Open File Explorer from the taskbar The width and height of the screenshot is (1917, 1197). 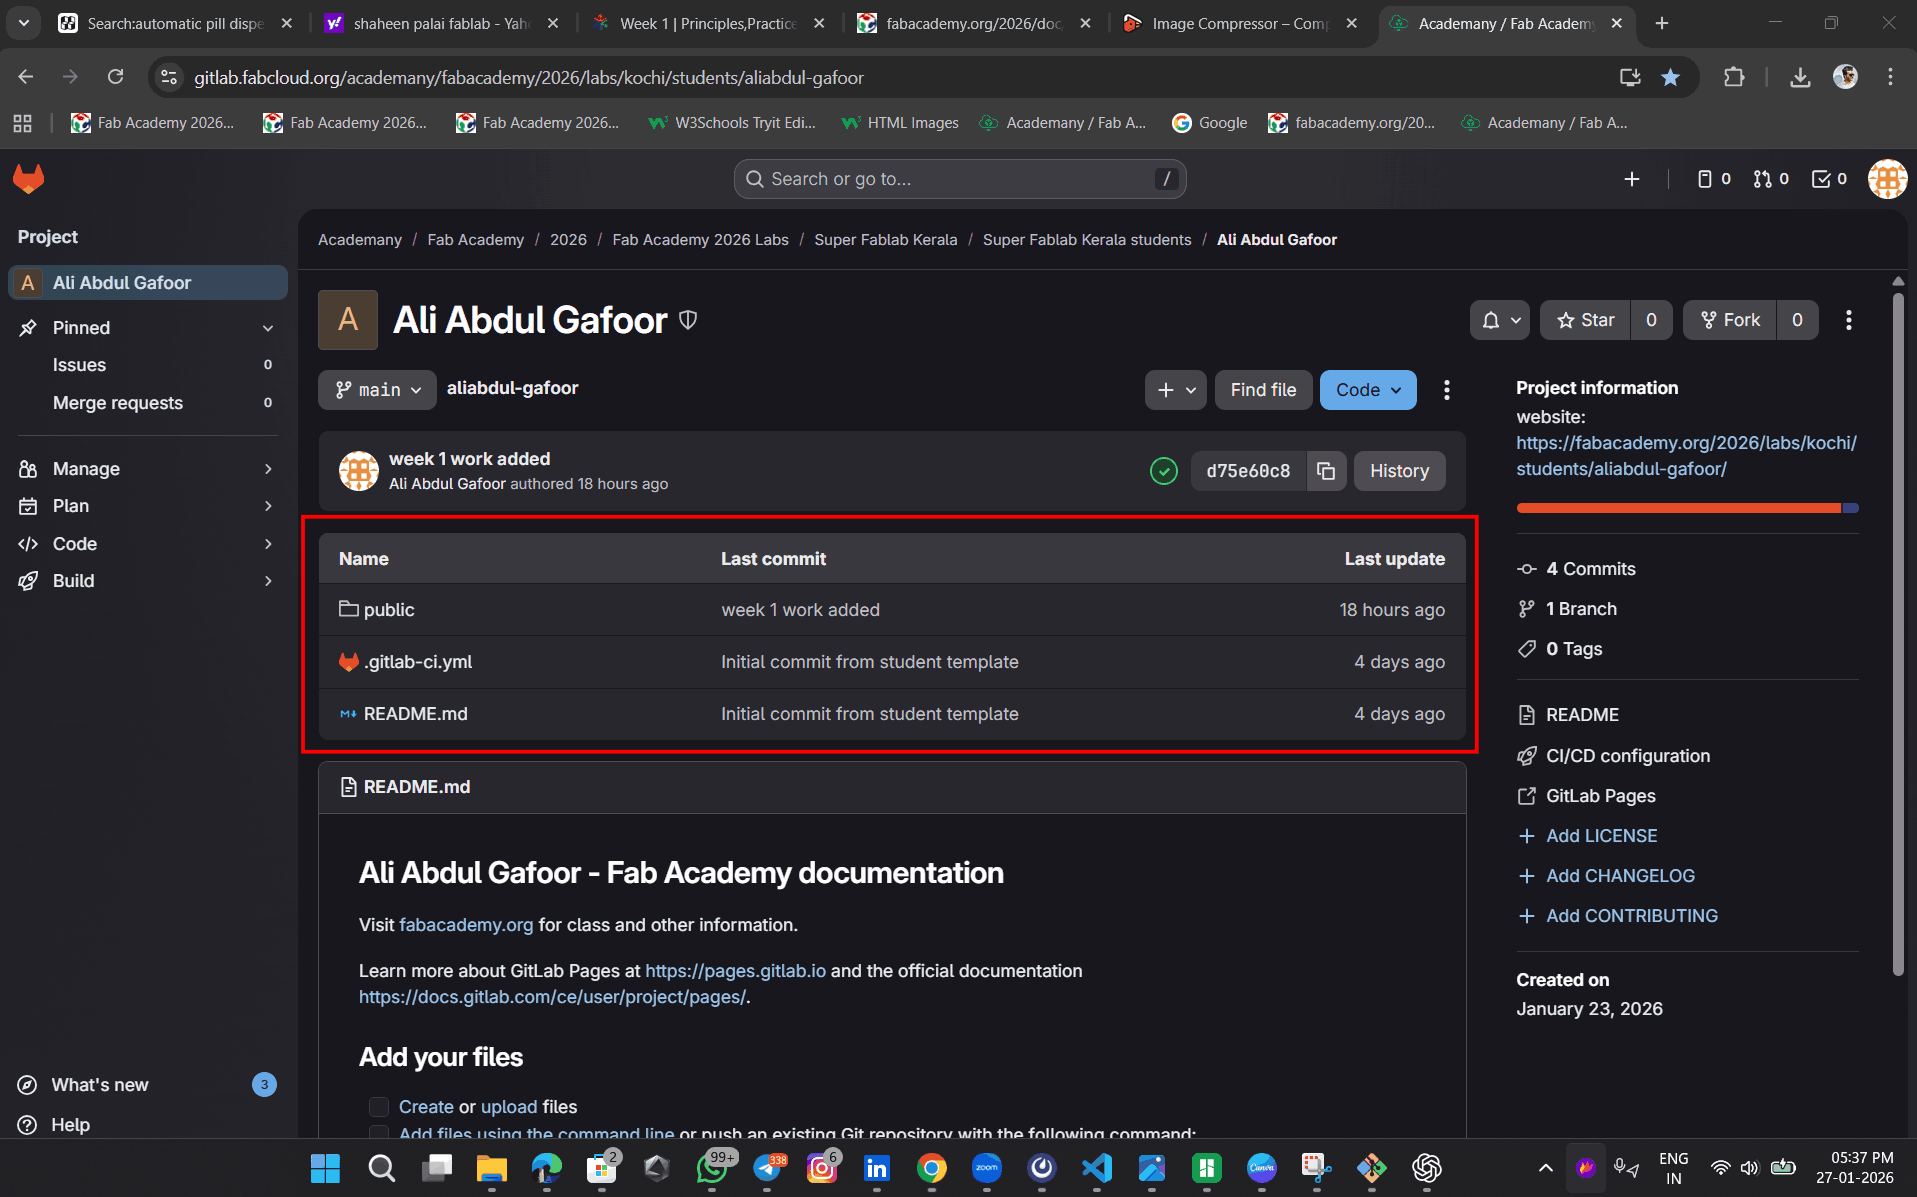tap(491, 1167)
